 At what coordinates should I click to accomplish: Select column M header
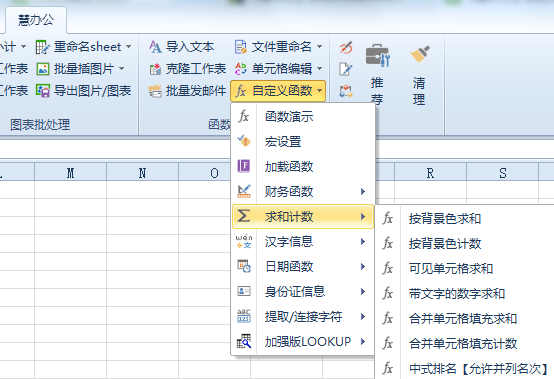pyautogui.click(x=71, y=173)
